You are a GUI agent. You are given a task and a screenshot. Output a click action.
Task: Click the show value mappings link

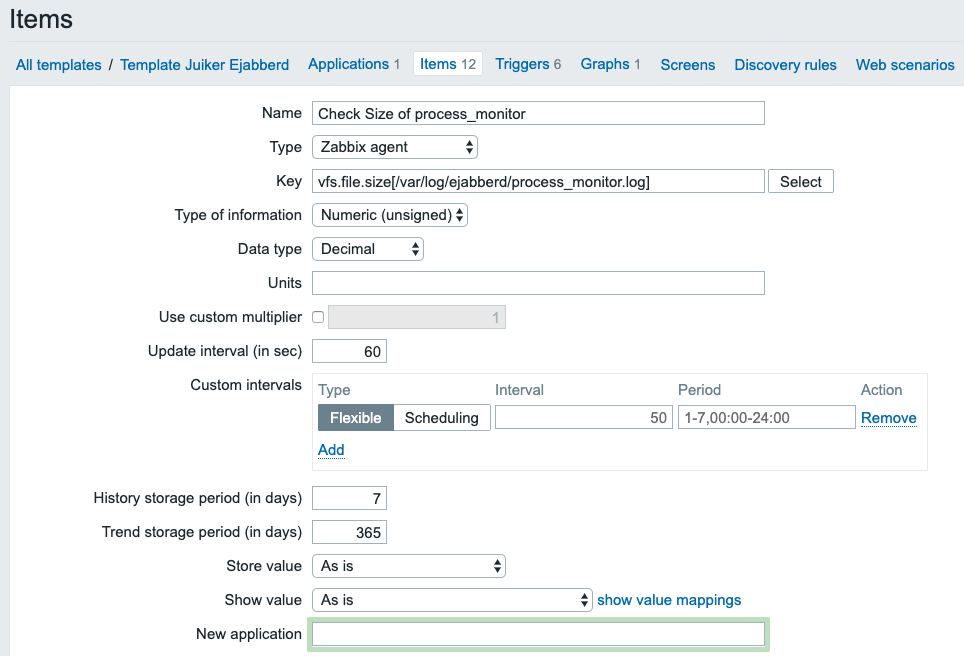tap(669, 600)
